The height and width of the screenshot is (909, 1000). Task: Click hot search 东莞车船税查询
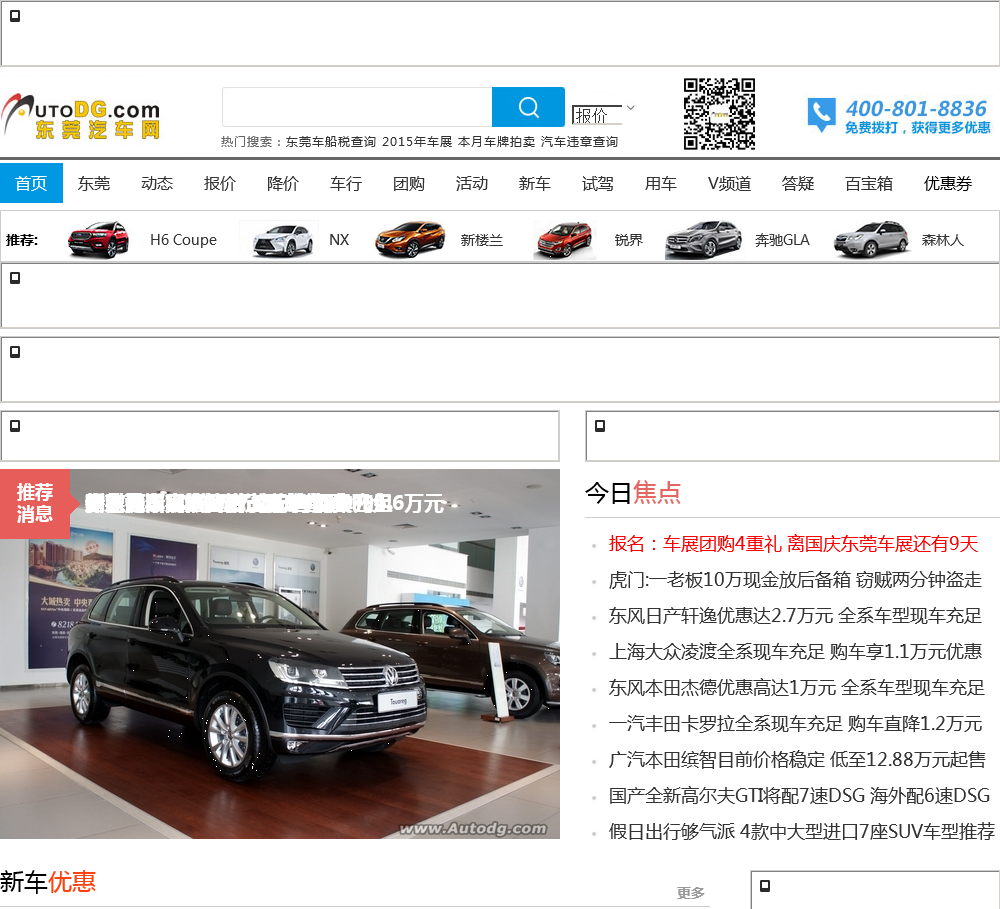coord(330,142)
